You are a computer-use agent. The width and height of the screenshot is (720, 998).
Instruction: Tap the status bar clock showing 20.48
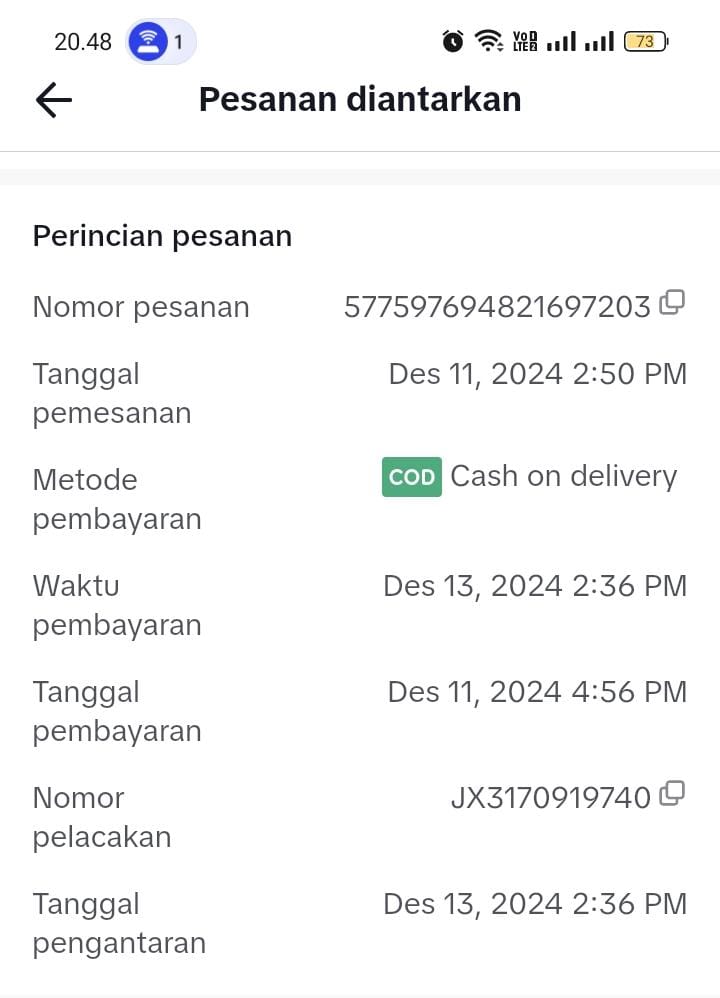tap(83, 42)
